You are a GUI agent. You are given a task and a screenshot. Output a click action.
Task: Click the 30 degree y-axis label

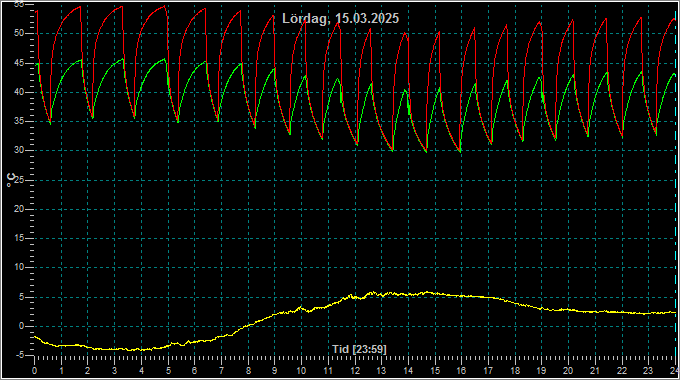tap(18, 151)
